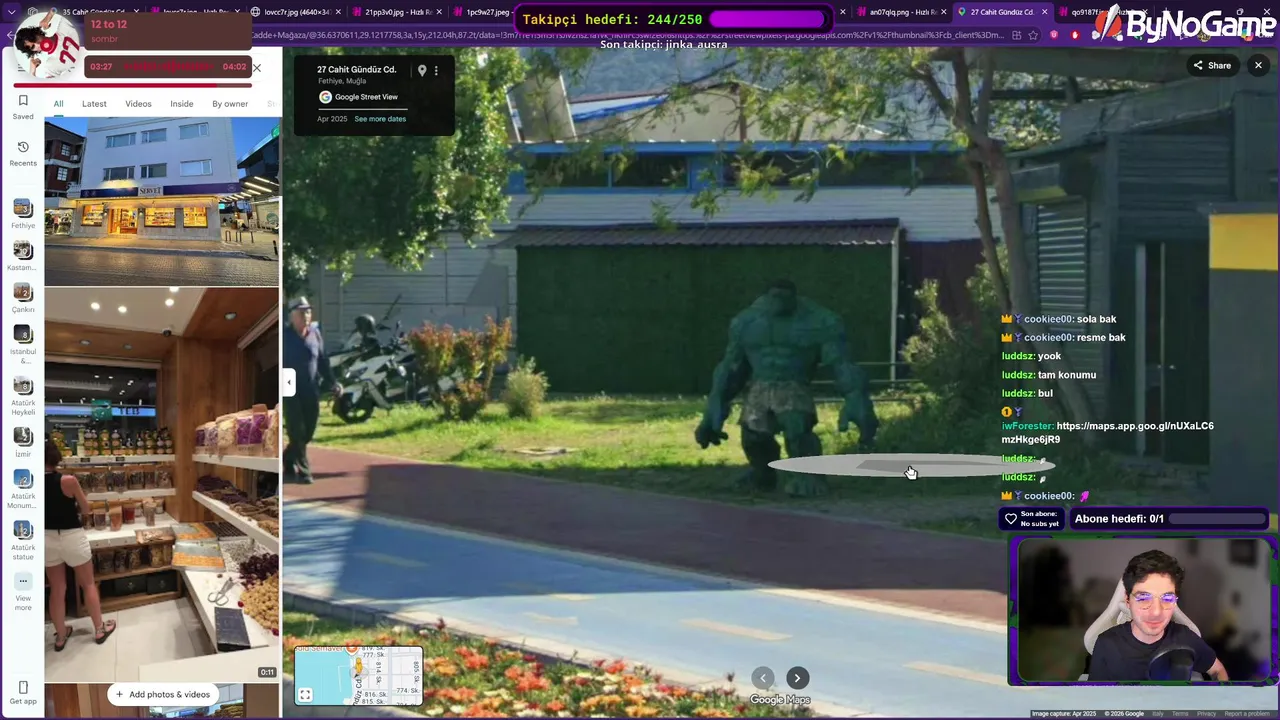Click Add photos & videos button
This screenshot has width=1280, height=720.
coord(162,694)
